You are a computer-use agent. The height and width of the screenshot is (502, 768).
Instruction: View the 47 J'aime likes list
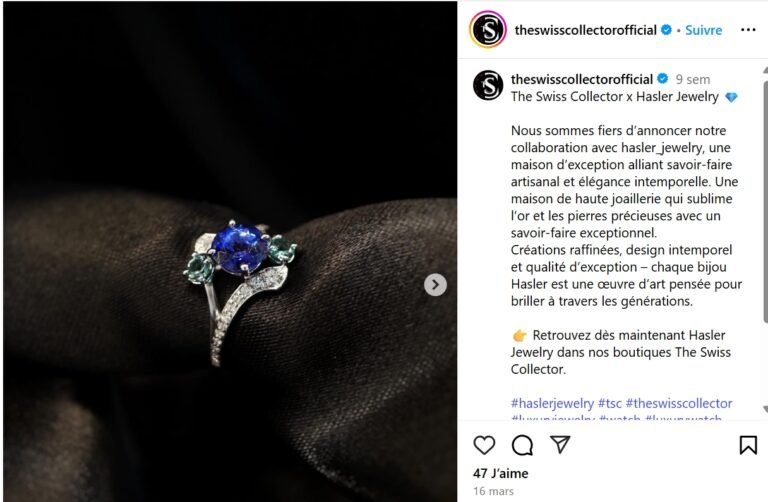tap(501, 474)
